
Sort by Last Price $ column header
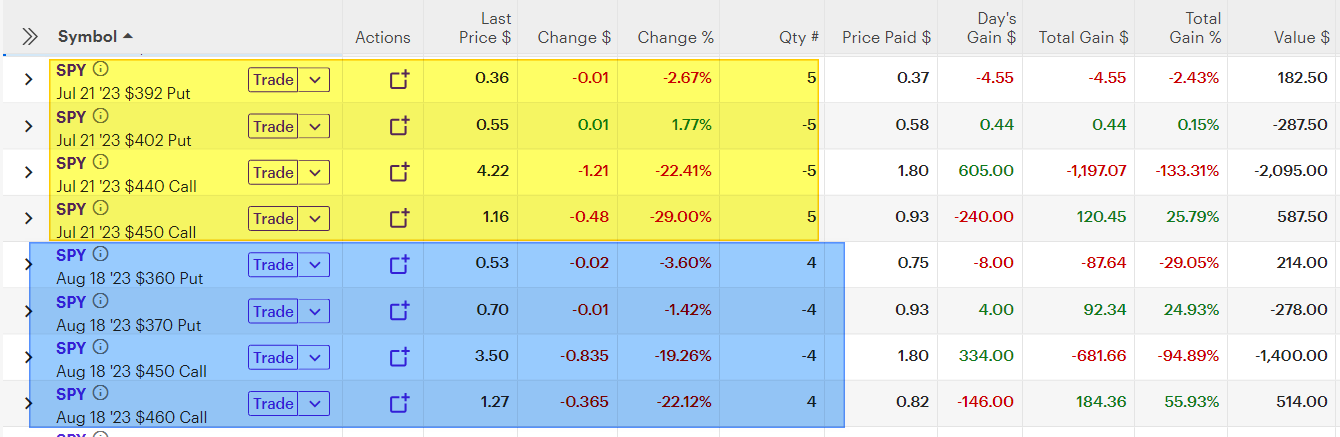click(484, 28)
